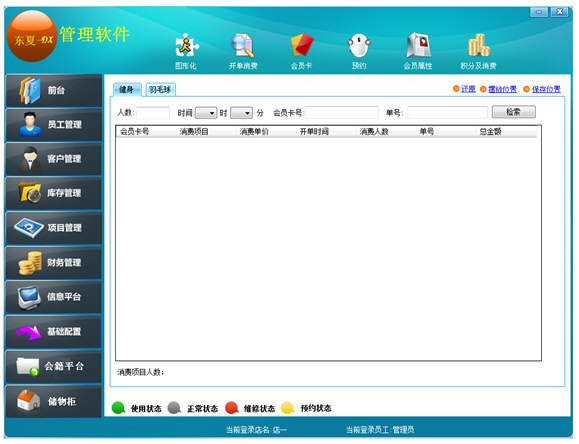Open 储物柜 sidebar item
This screenshot has height=444, width=579.
click(54, 402)
